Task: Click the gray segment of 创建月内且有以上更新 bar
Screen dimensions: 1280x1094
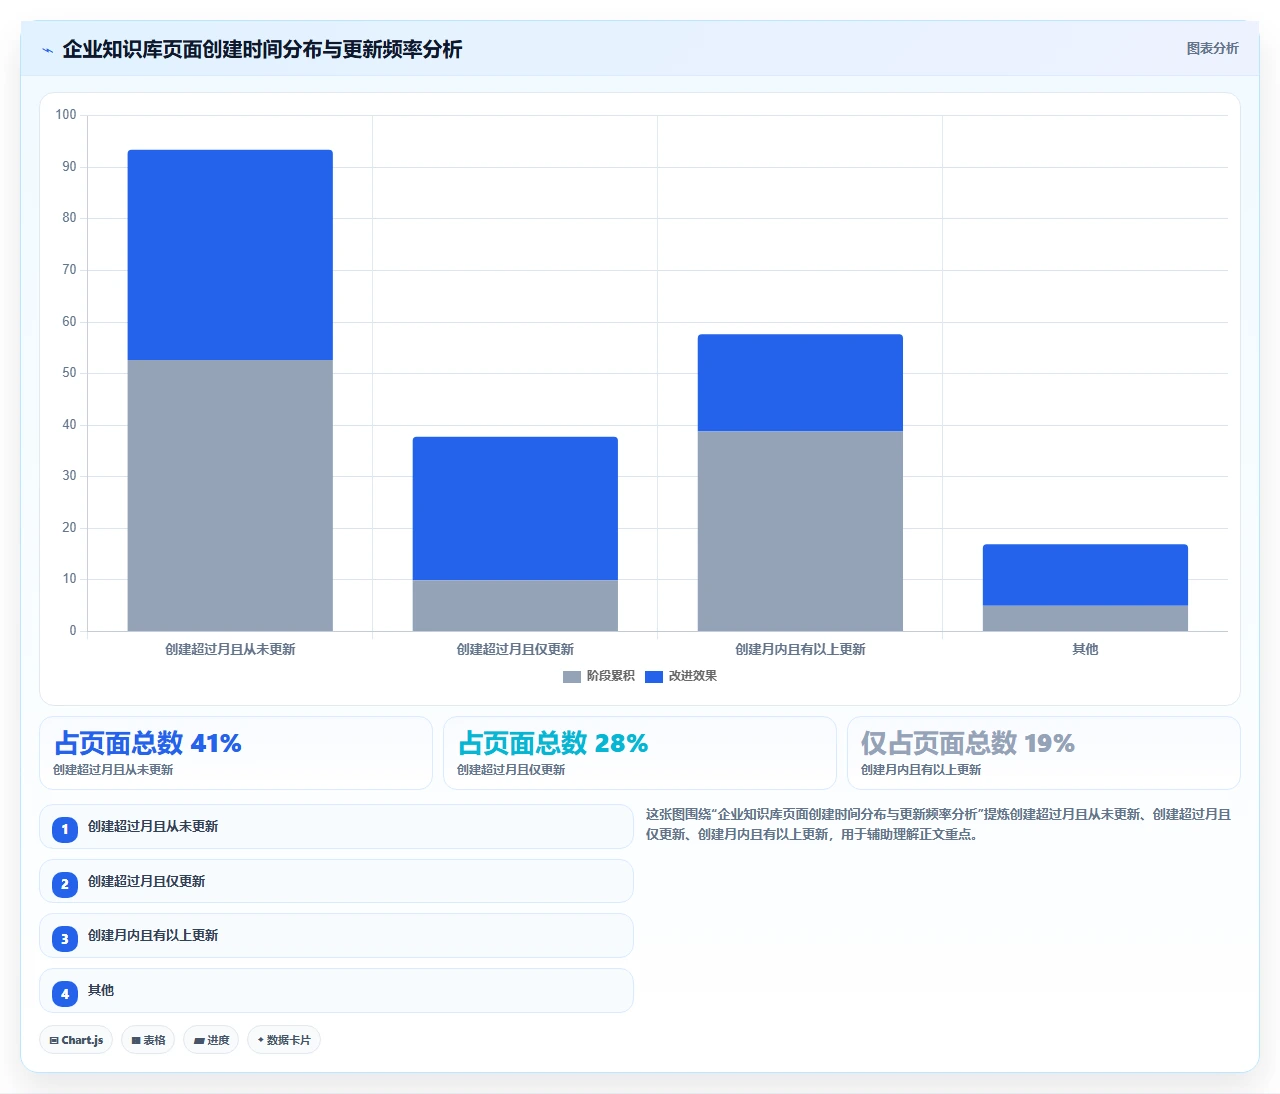Action: pyautogui.click(x=800, y=531)
